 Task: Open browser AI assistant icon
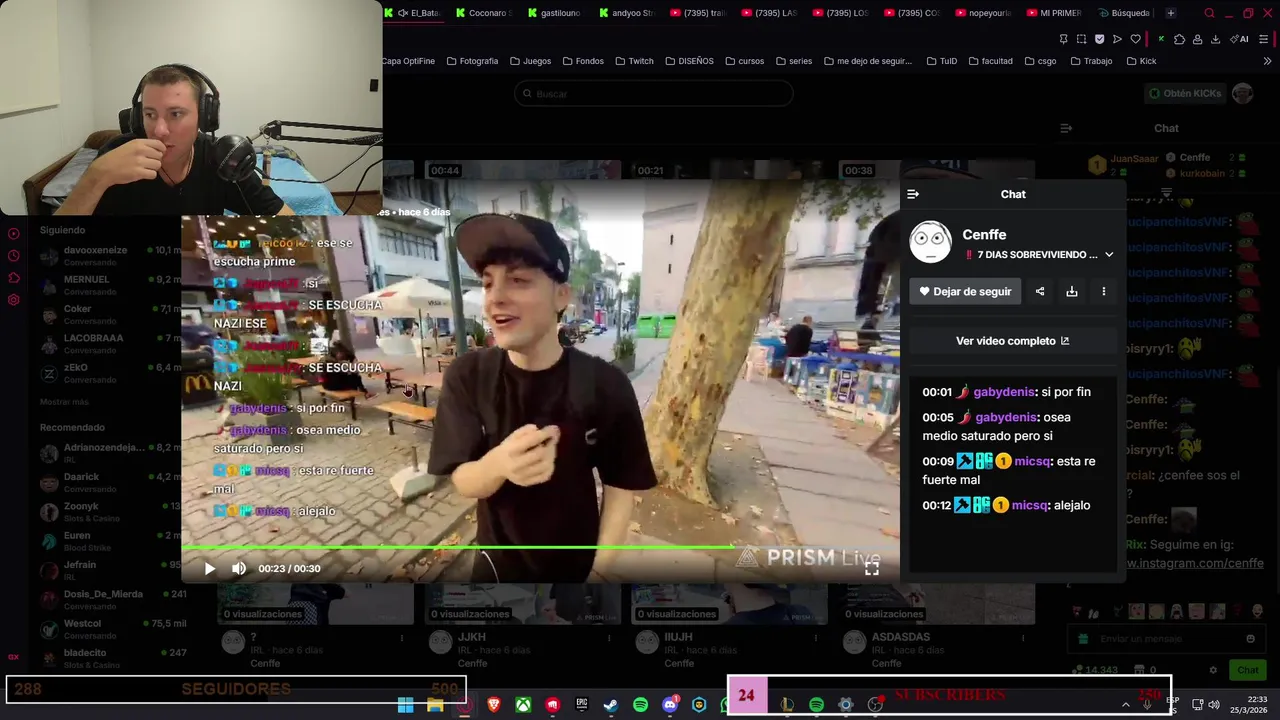click(x=1241, y=39)
